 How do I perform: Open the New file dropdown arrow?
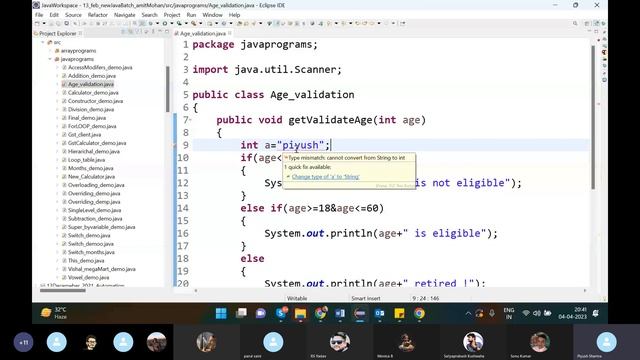44,23
